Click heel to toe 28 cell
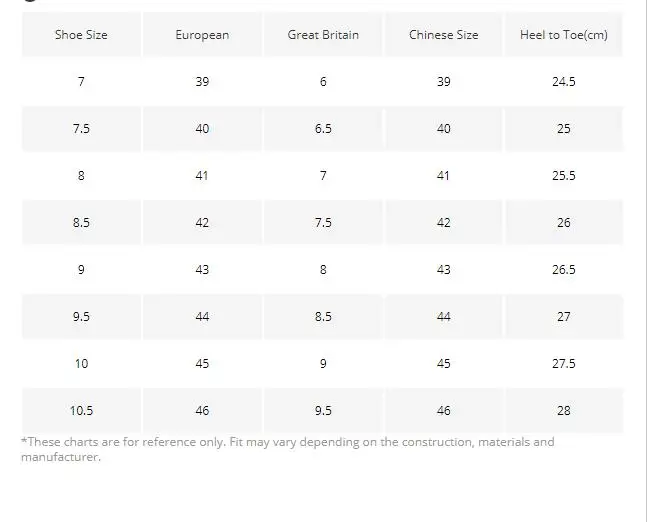 click(x=563, y=411)
